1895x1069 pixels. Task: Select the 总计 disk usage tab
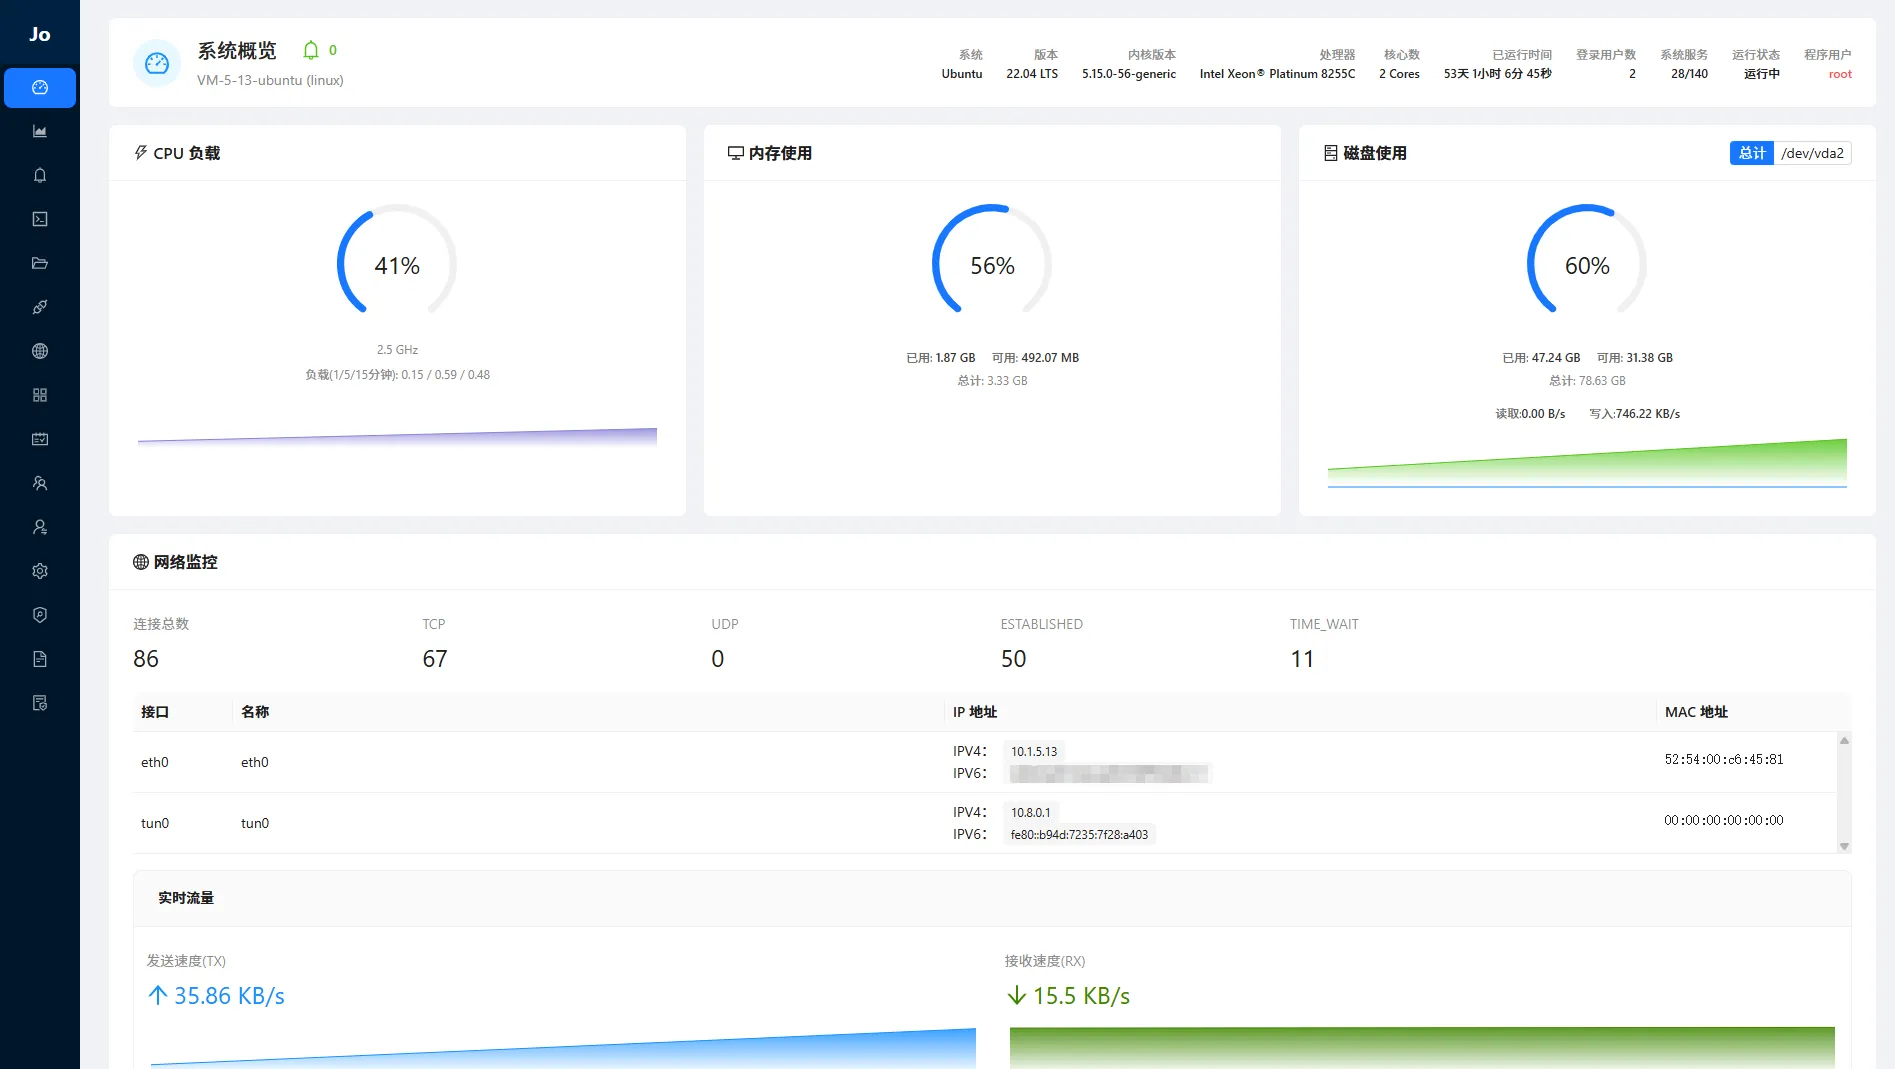click(1751, 153)
